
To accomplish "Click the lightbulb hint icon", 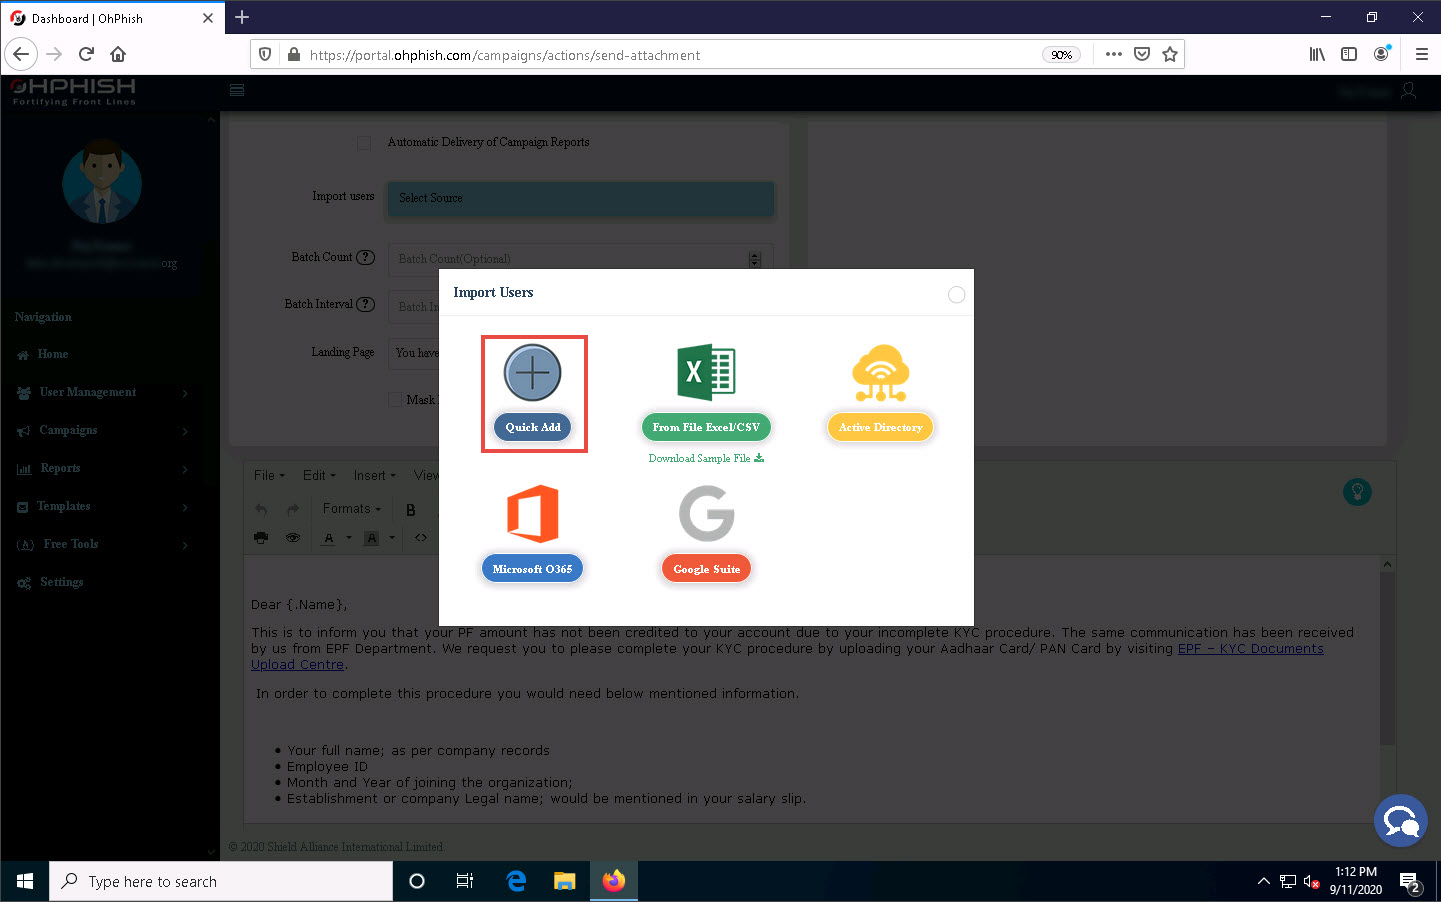I will coord(1357,492).
